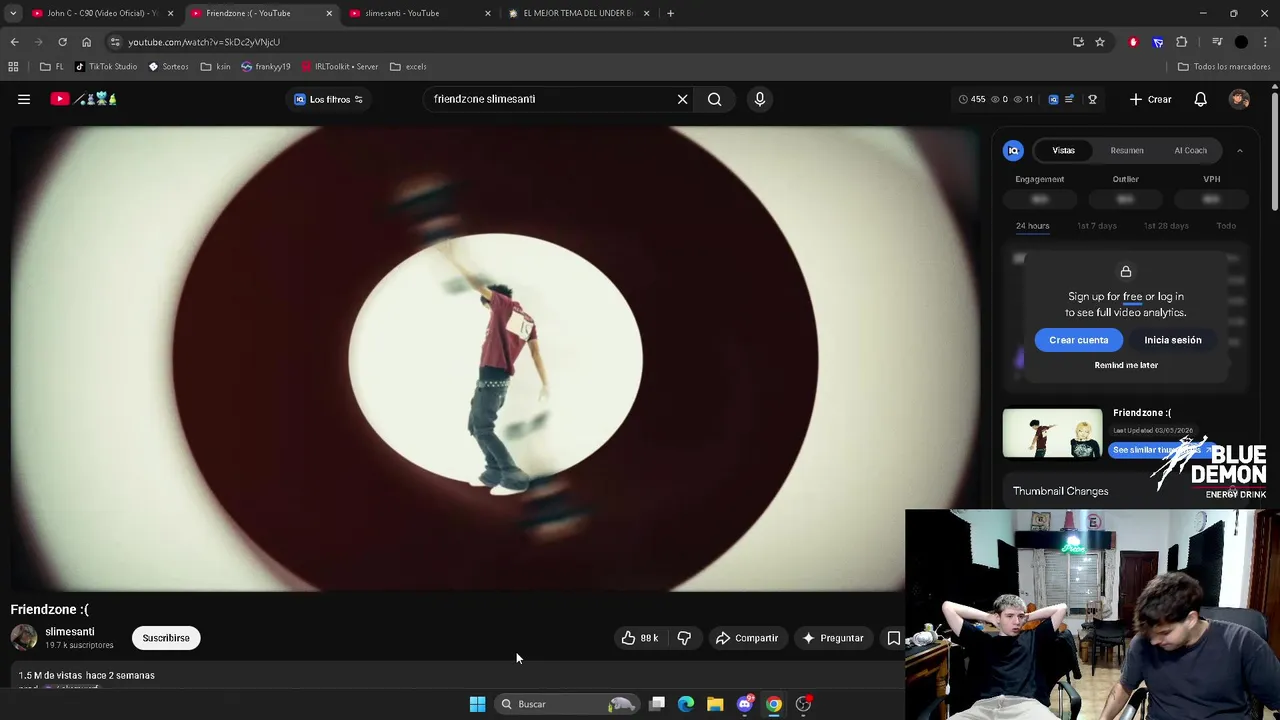
Task: Open the Crear dropdown
Action: pos(1150,99)
